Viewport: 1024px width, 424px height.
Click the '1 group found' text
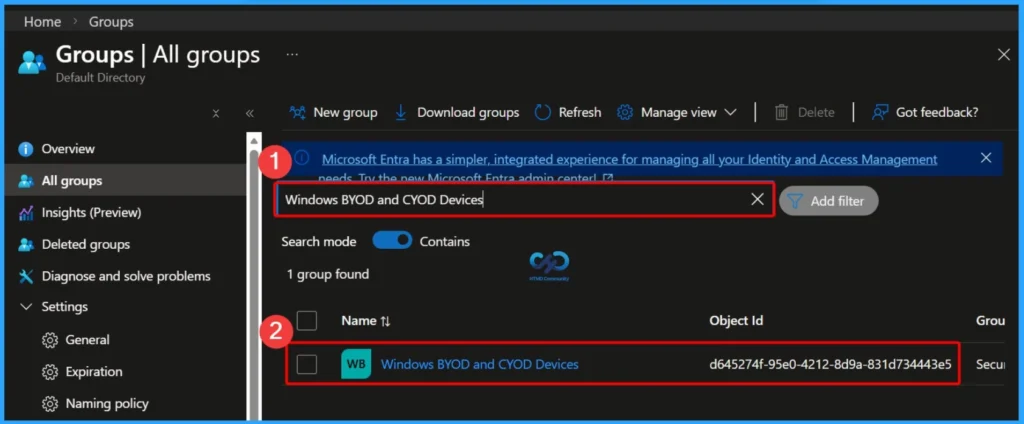[x=328, y=274]
